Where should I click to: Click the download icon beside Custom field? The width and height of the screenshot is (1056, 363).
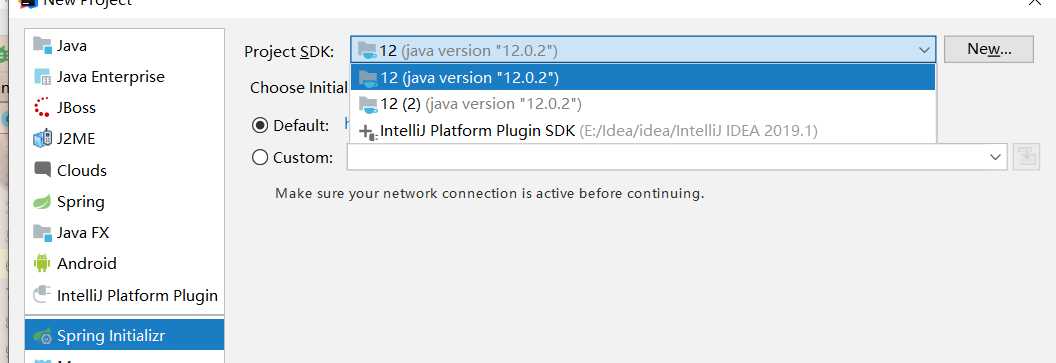coord(1026,157)
